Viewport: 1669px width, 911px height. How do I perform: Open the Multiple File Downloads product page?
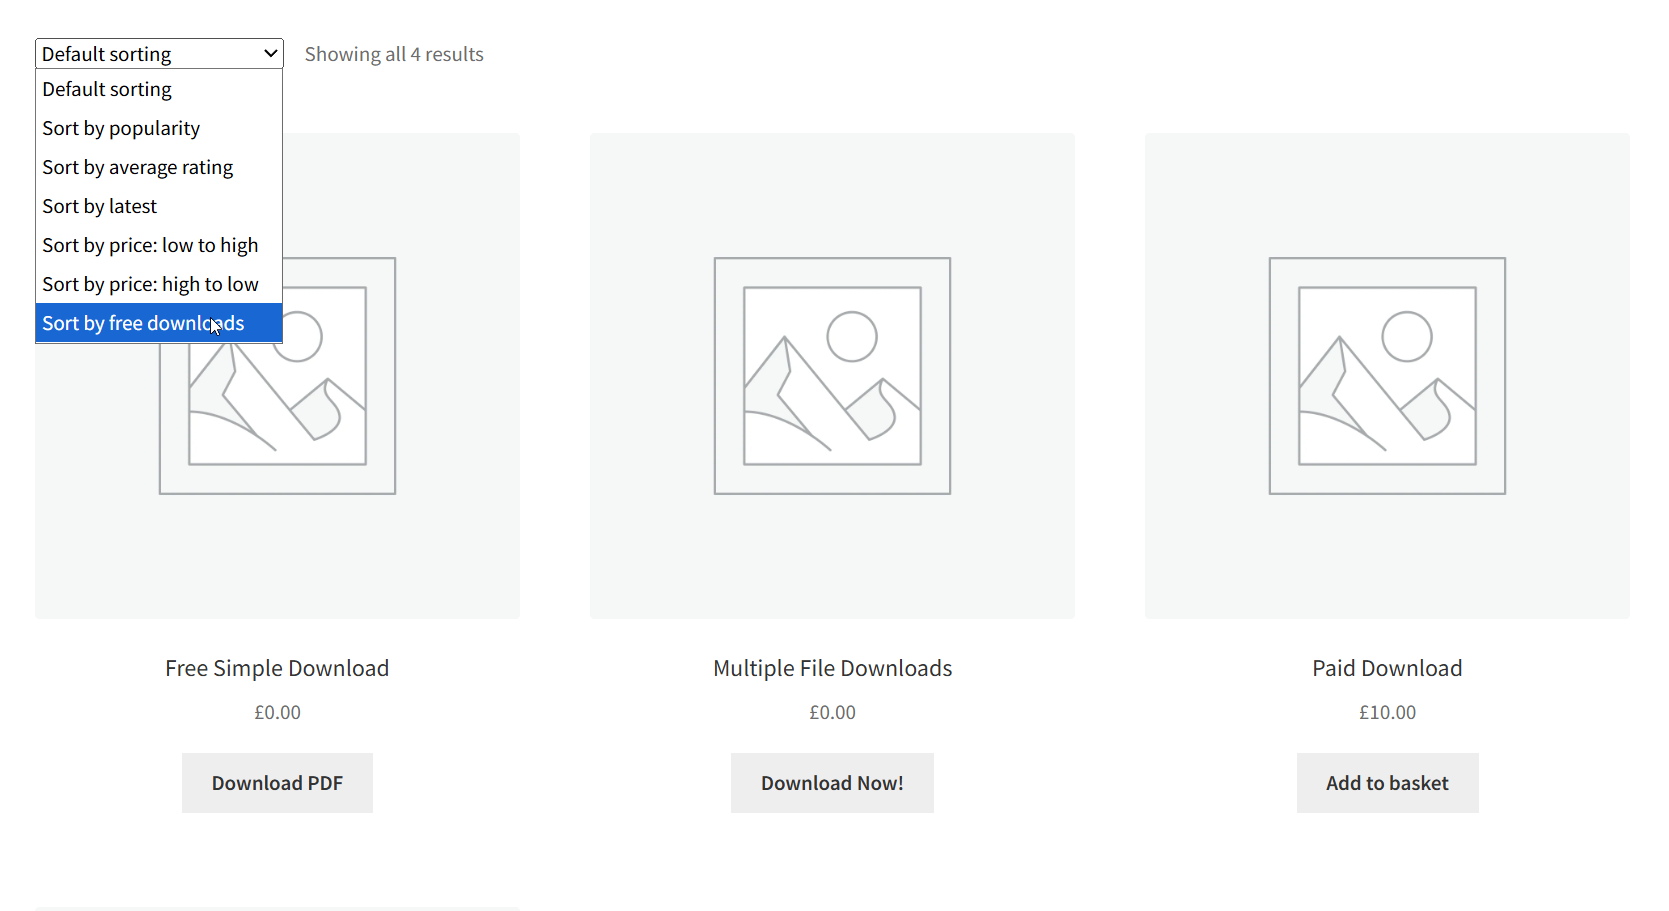click(832, 667)
